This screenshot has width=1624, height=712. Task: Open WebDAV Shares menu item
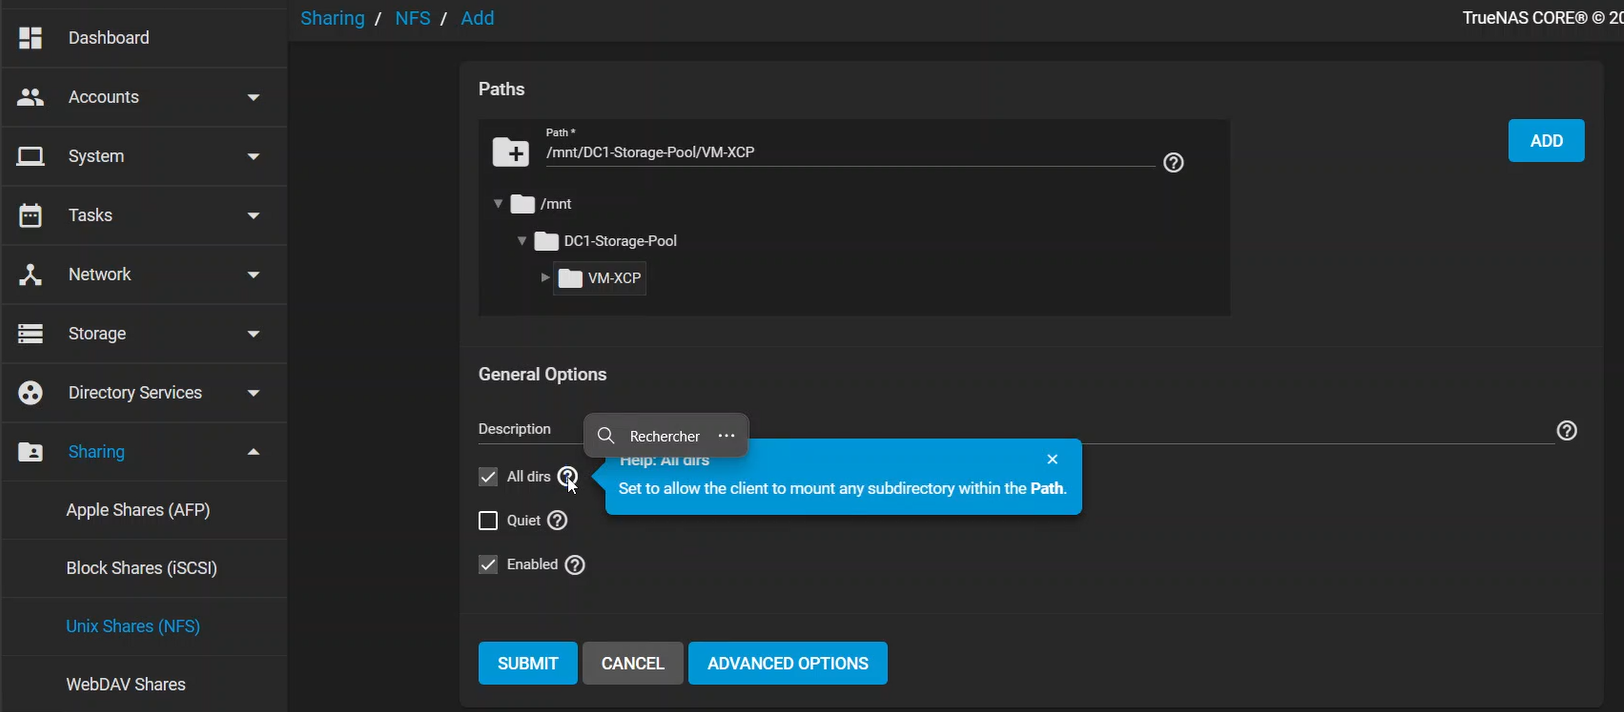(x=126, y=685)
